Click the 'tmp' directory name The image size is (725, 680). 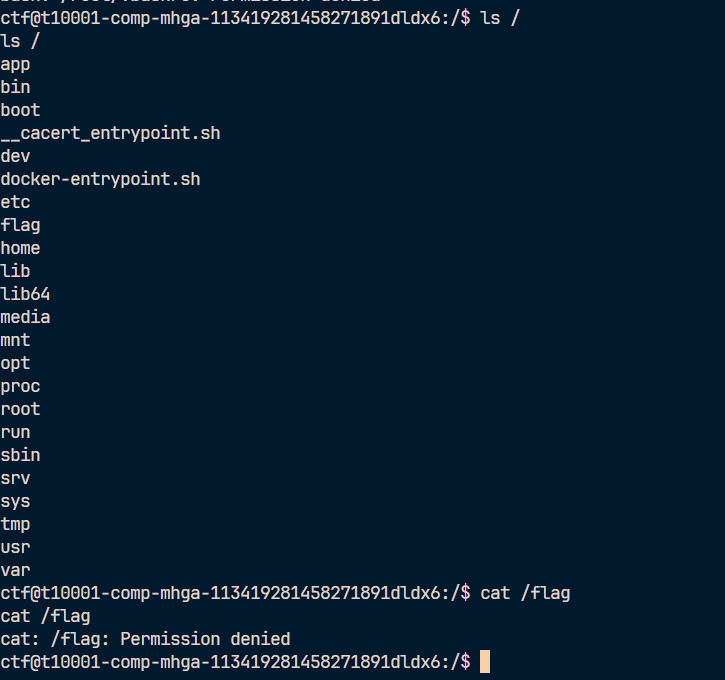pos(16,524)
